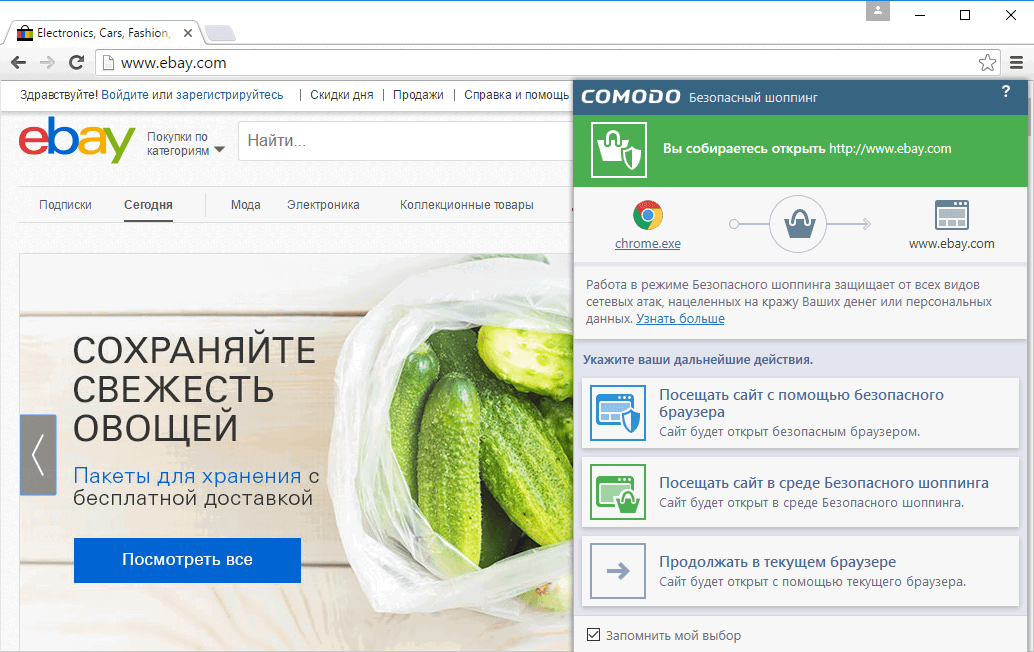Expand Покупки по категориям dropdown

[185, 144]
